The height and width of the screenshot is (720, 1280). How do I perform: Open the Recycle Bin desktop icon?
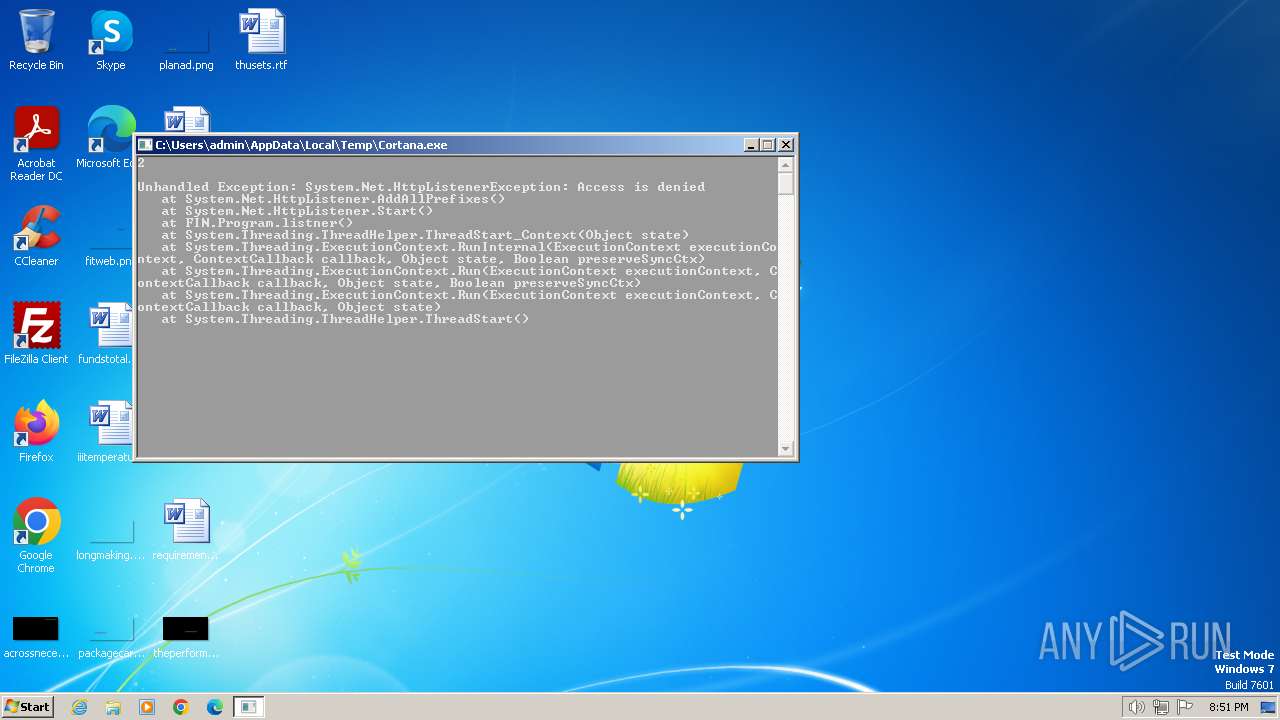point(36,40)
